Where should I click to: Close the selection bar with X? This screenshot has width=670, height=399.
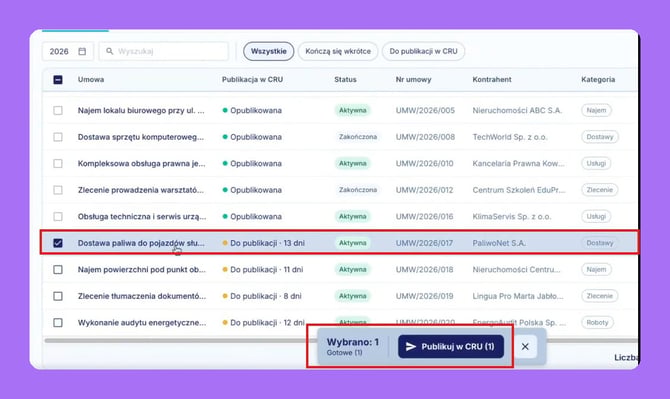click(x=525, y=346)
